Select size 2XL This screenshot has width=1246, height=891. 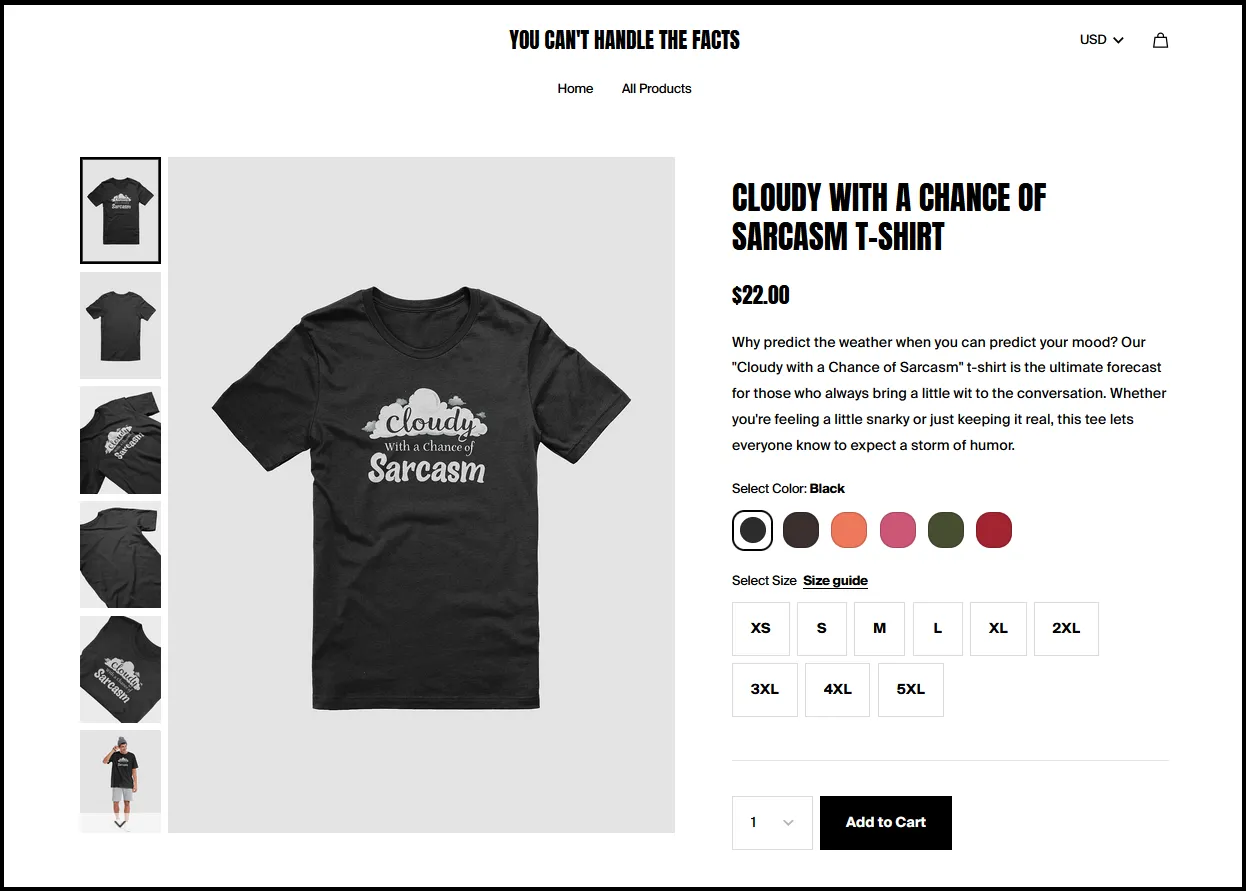tap(1066, 629)
